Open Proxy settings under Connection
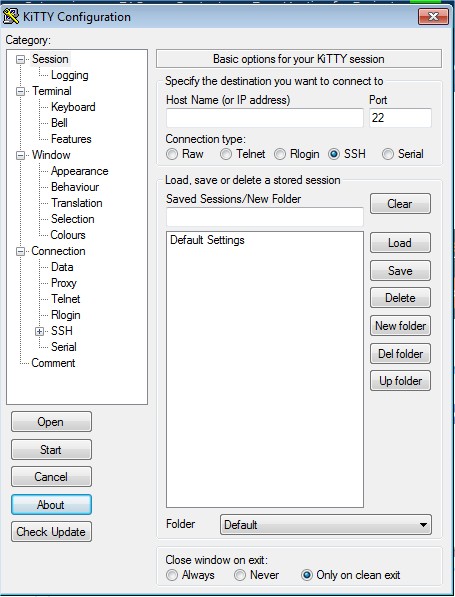 click(x=64, y=283)
